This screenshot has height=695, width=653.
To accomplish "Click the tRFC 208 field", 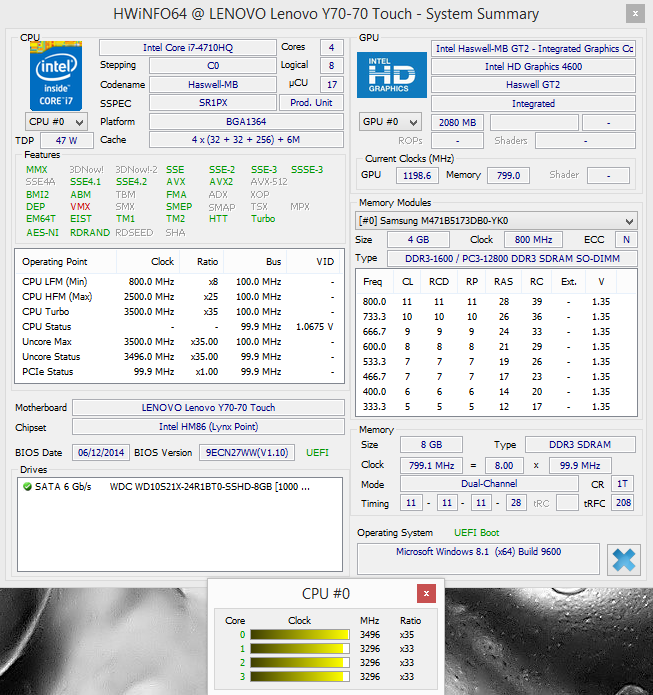I will pos(623,503).
